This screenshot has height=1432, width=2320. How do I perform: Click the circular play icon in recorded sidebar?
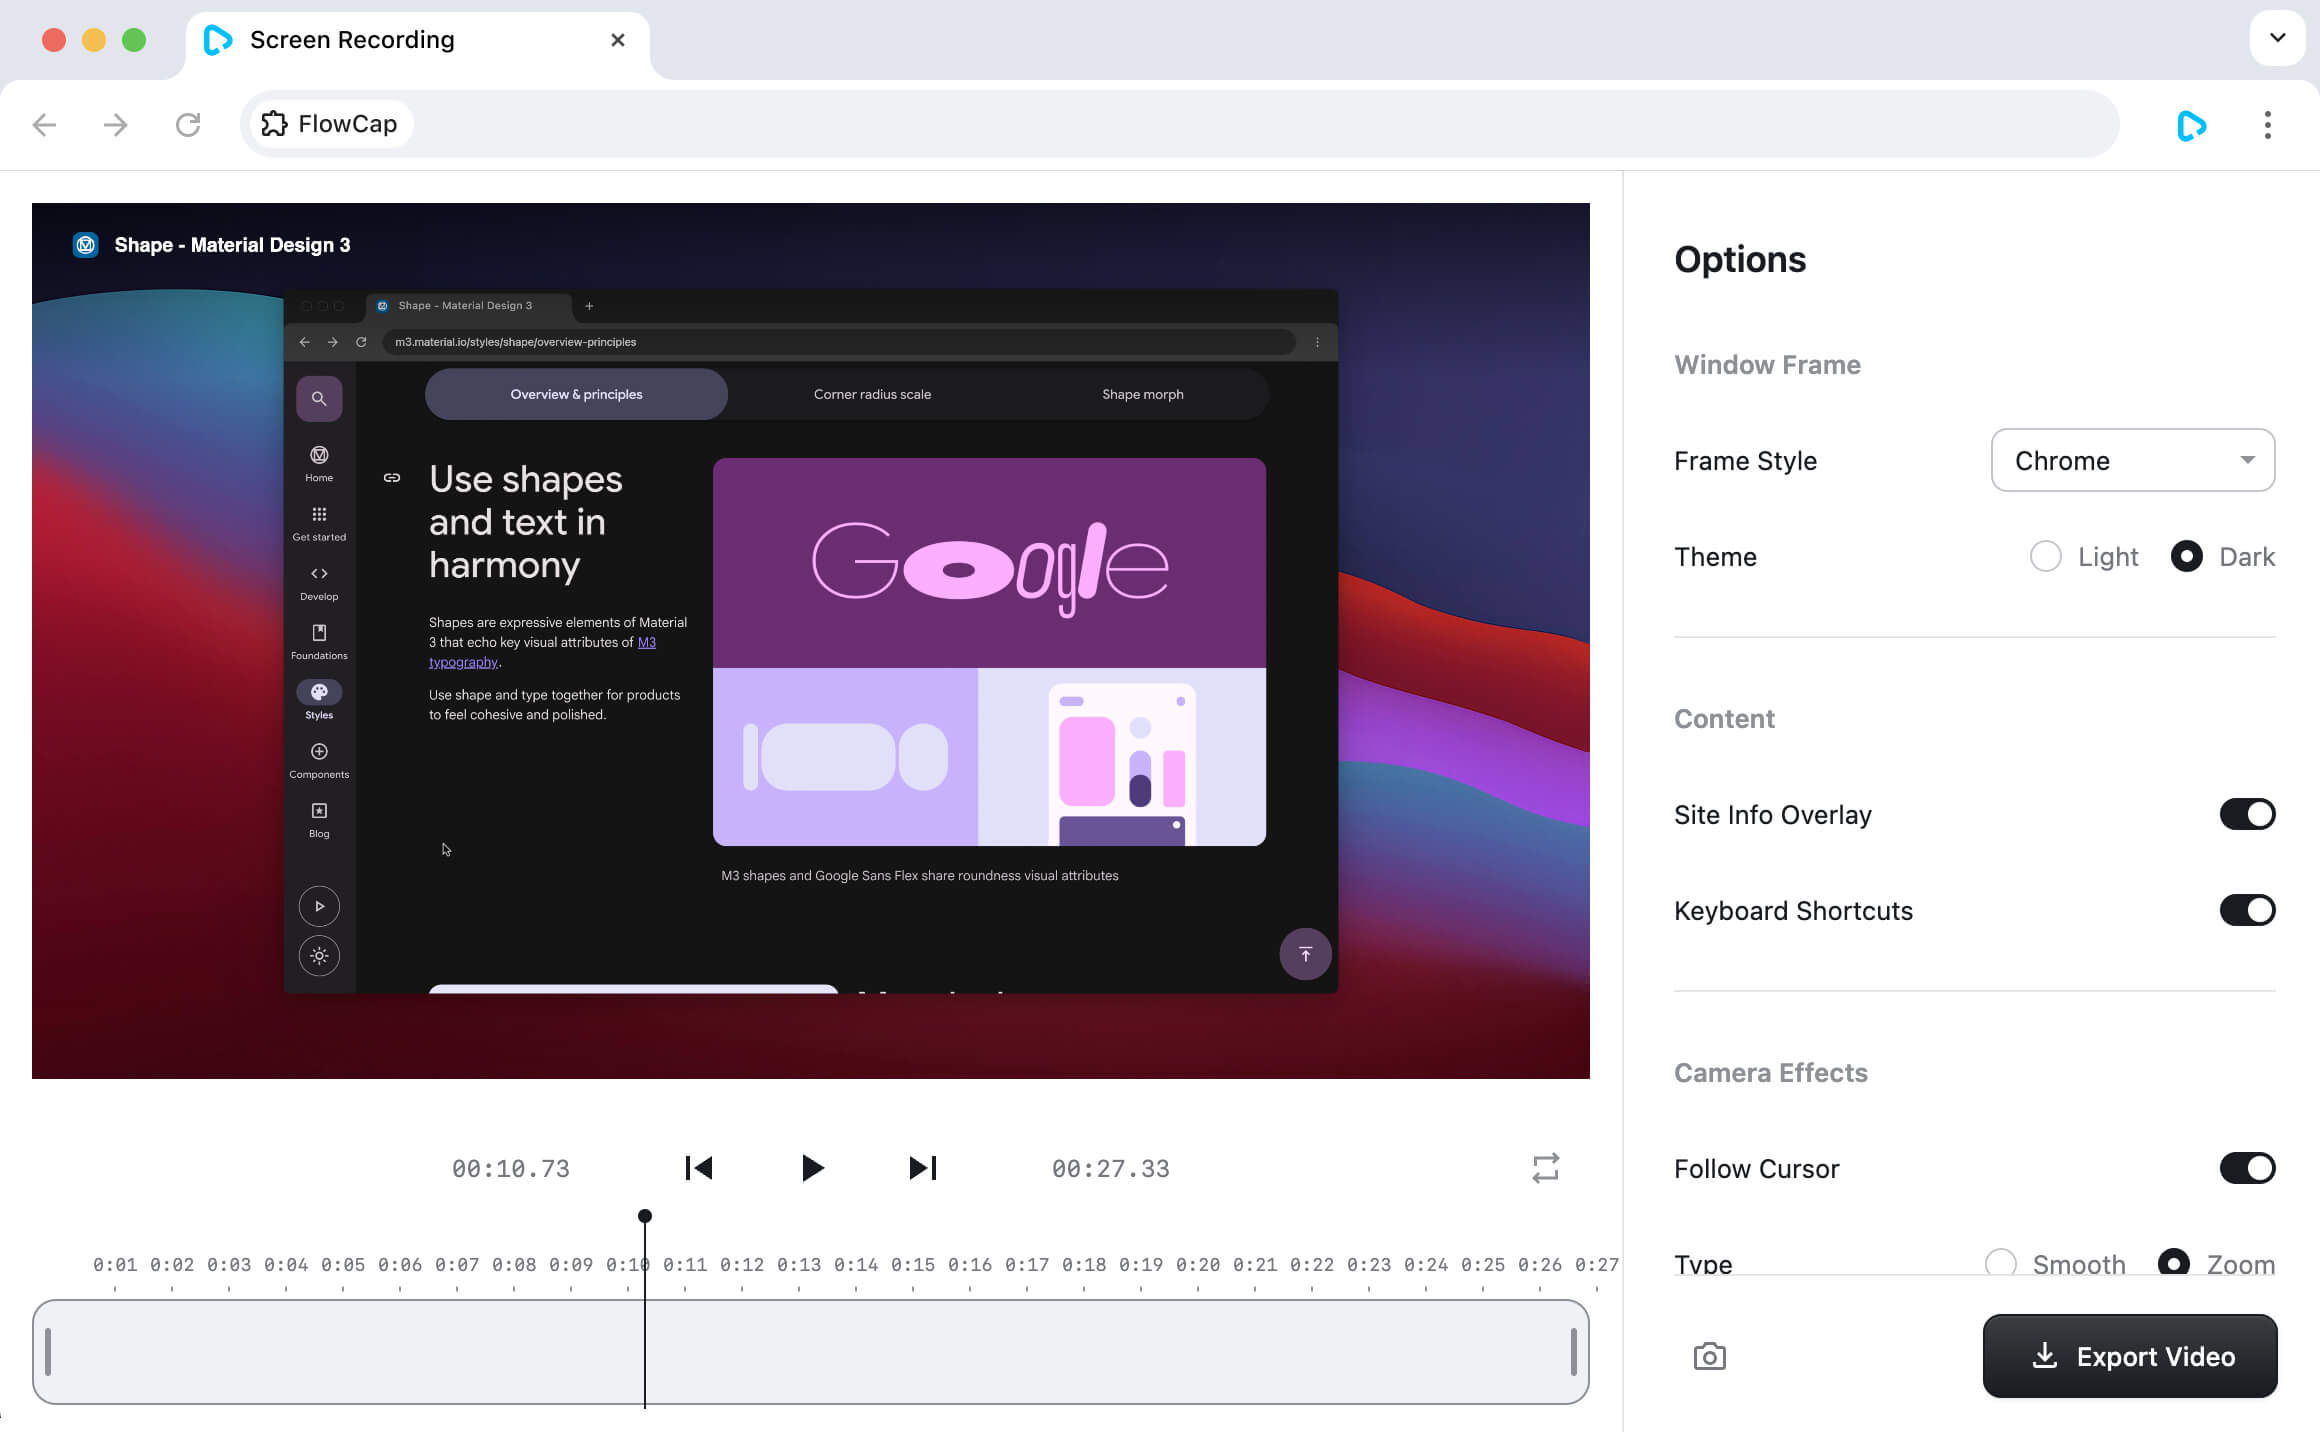point(319,906)
